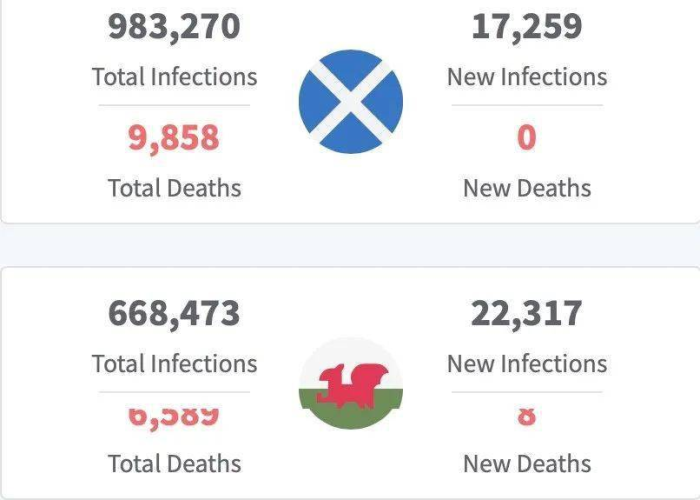Click Scotland total deaths 9,858
The height and width of the screenshot is (500, 700).
click(174, 138)
